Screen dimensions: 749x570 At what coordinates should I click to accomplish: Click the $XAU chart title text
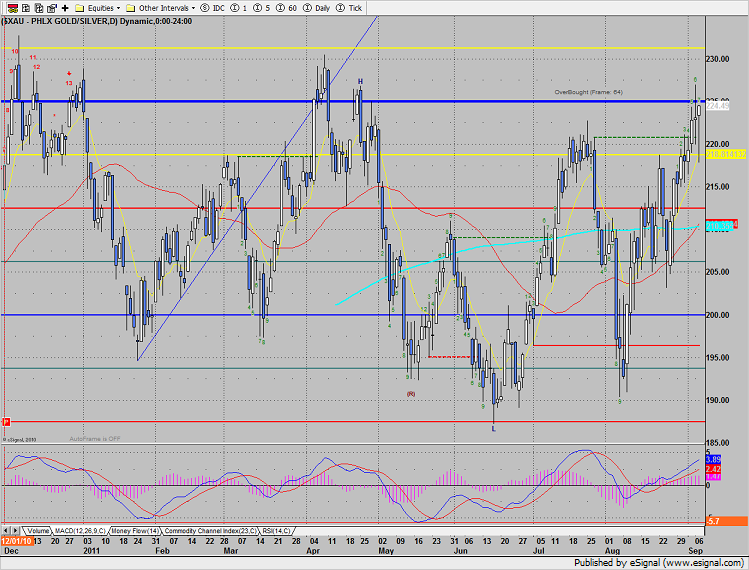click(96, 21)
